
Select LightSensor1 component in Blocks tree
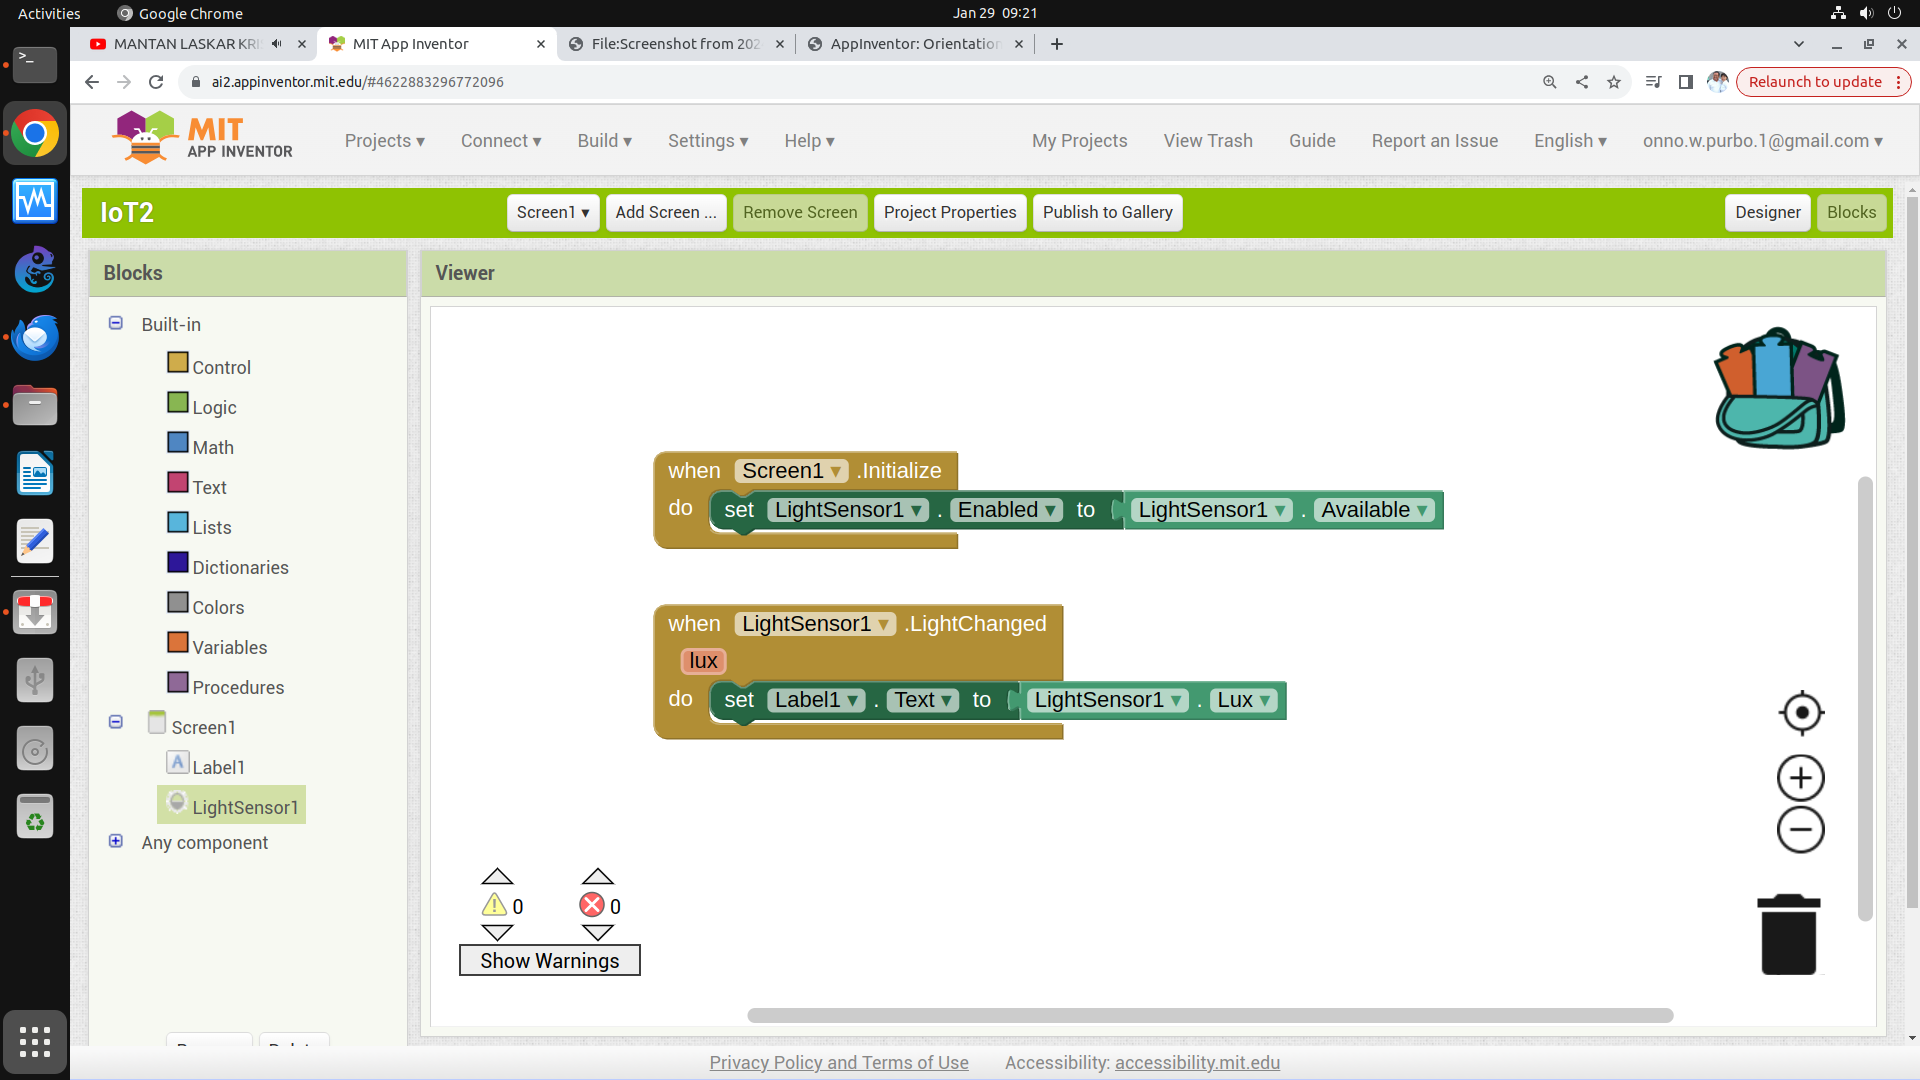(244, 807)
